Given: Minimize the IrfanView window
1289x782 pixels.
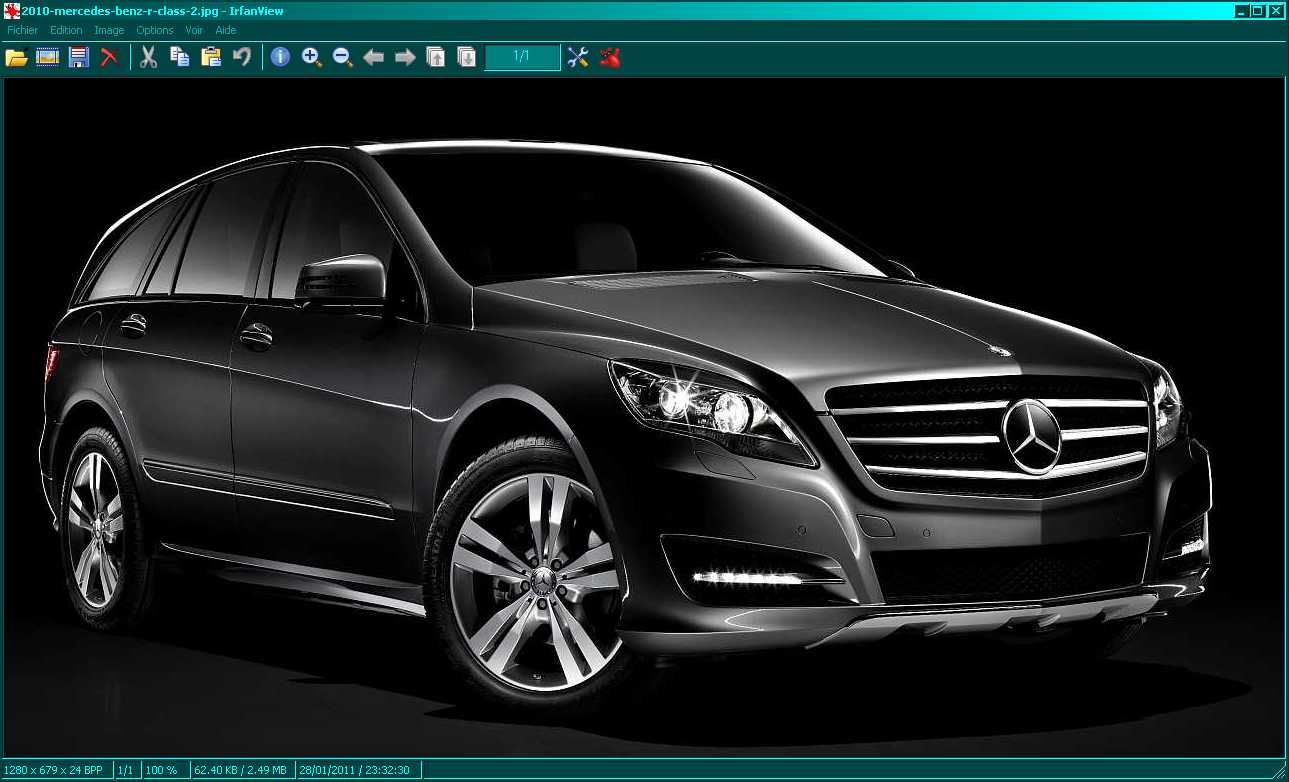Looking at the screenshot, I should click(x=1242, y=11).
